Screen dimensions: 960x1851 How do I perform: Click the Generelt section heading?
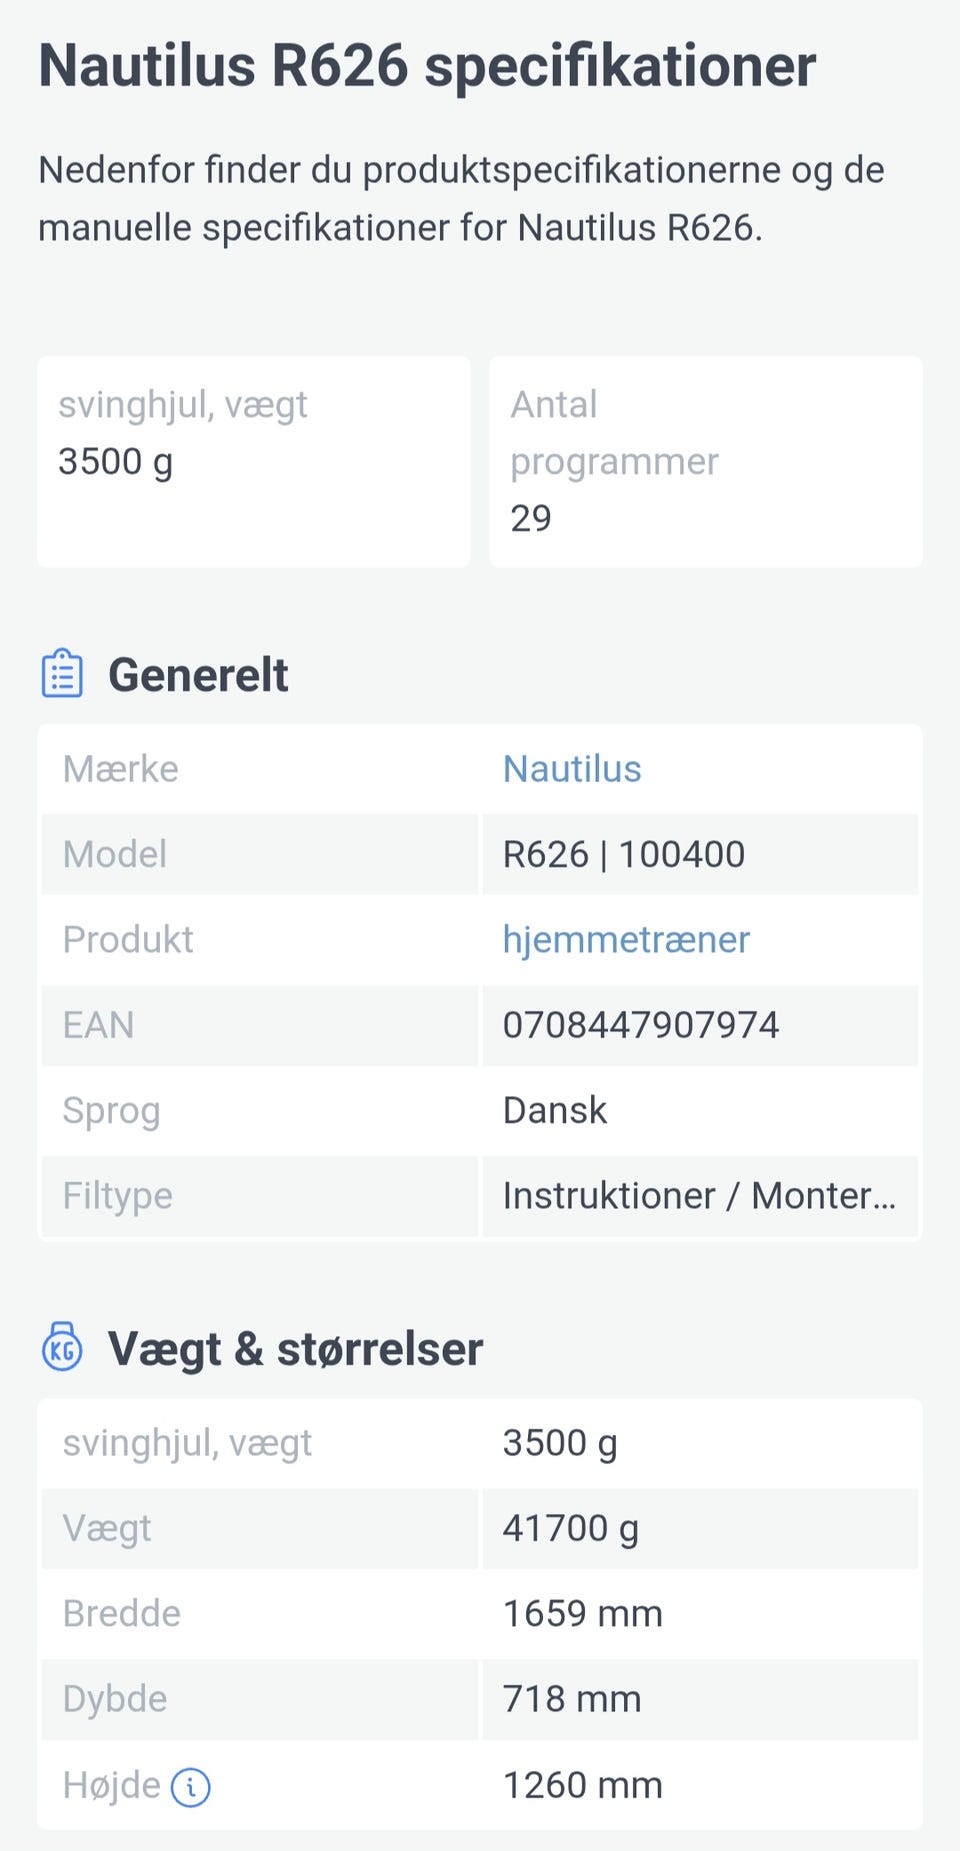click(198, 675)
